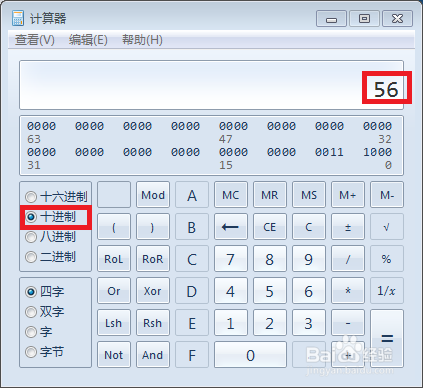The image size is (423, 388).
Task: Click the multiplication * button
Action: point(348,291)
